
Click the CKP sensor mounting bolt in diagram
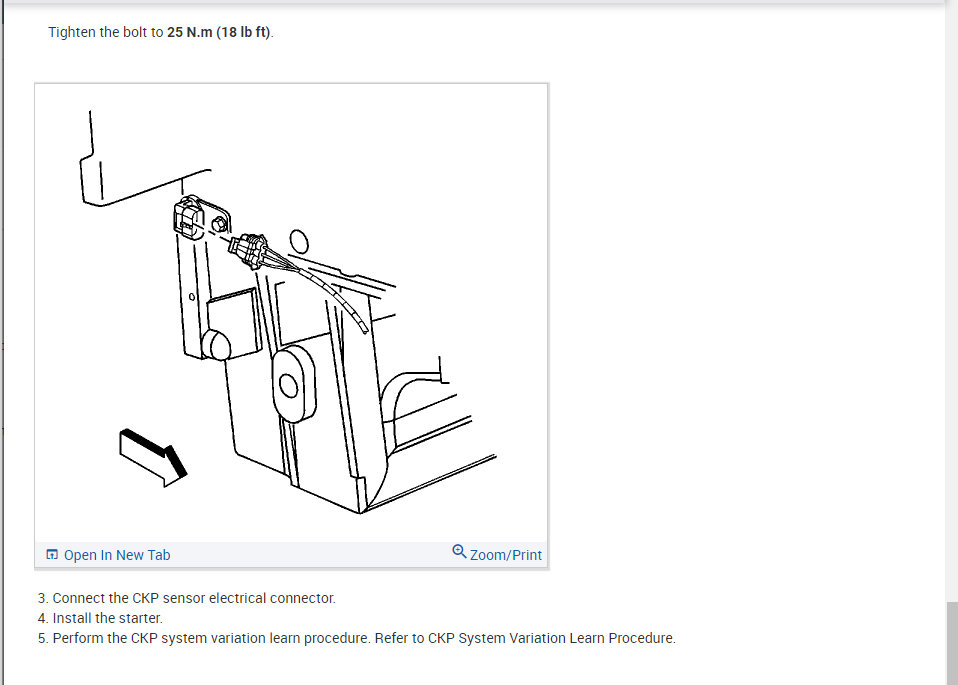point(218,224)
